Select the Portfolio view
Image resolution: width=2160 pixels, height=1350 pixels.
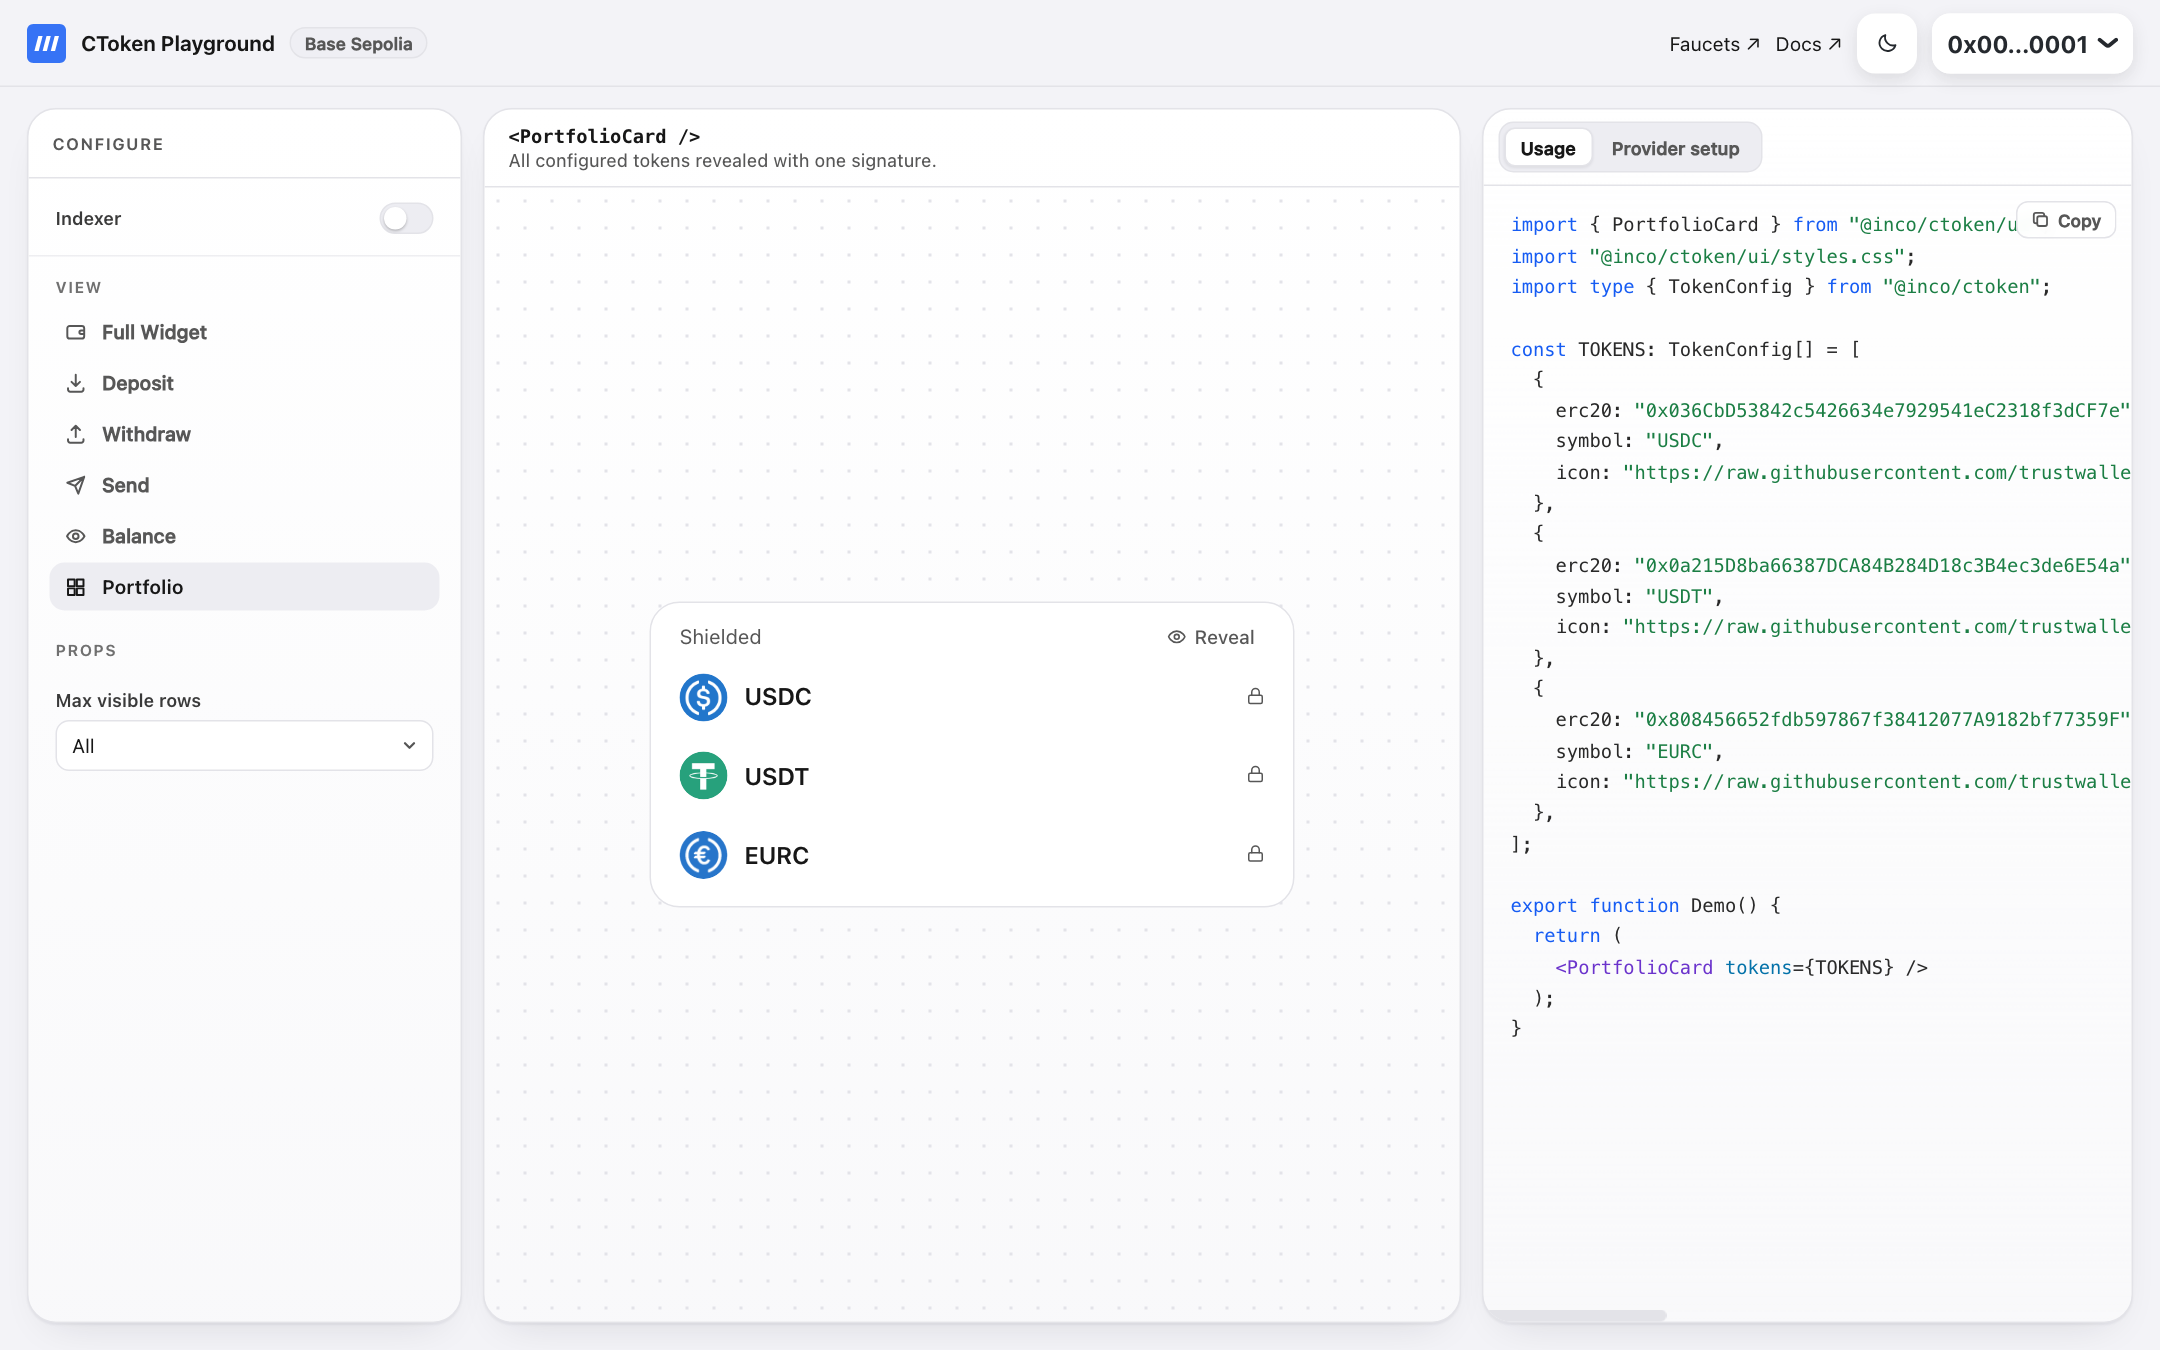(x=244, y=587)
